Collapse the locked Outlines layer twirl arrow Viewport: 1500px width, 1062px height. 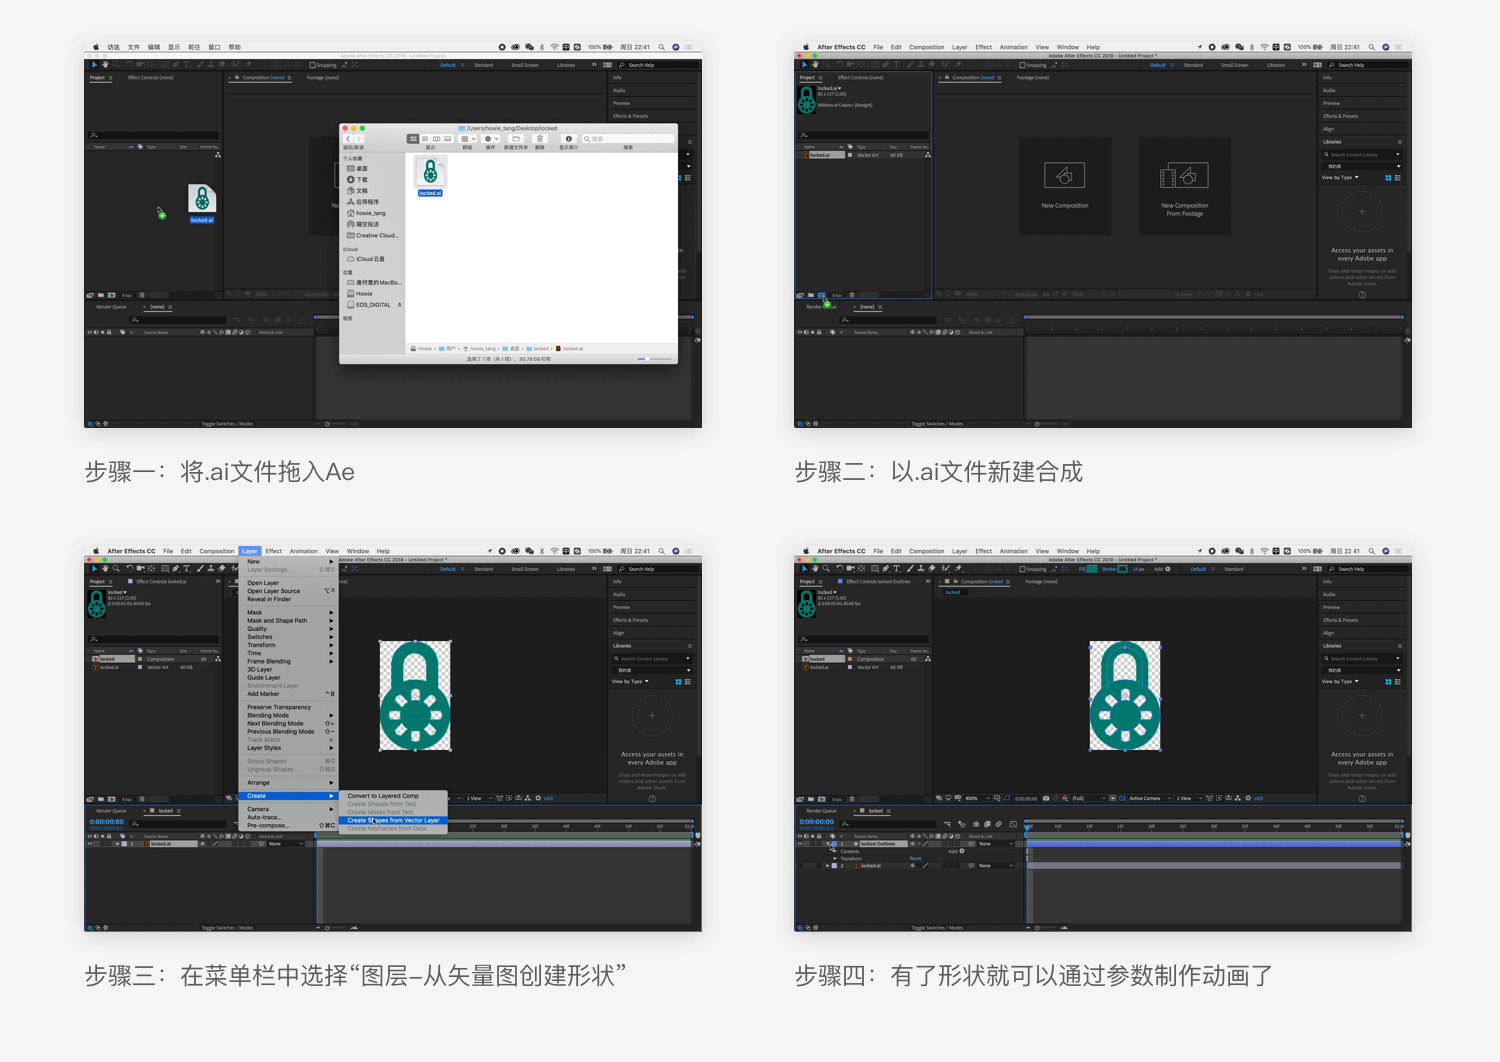[828, 844]
